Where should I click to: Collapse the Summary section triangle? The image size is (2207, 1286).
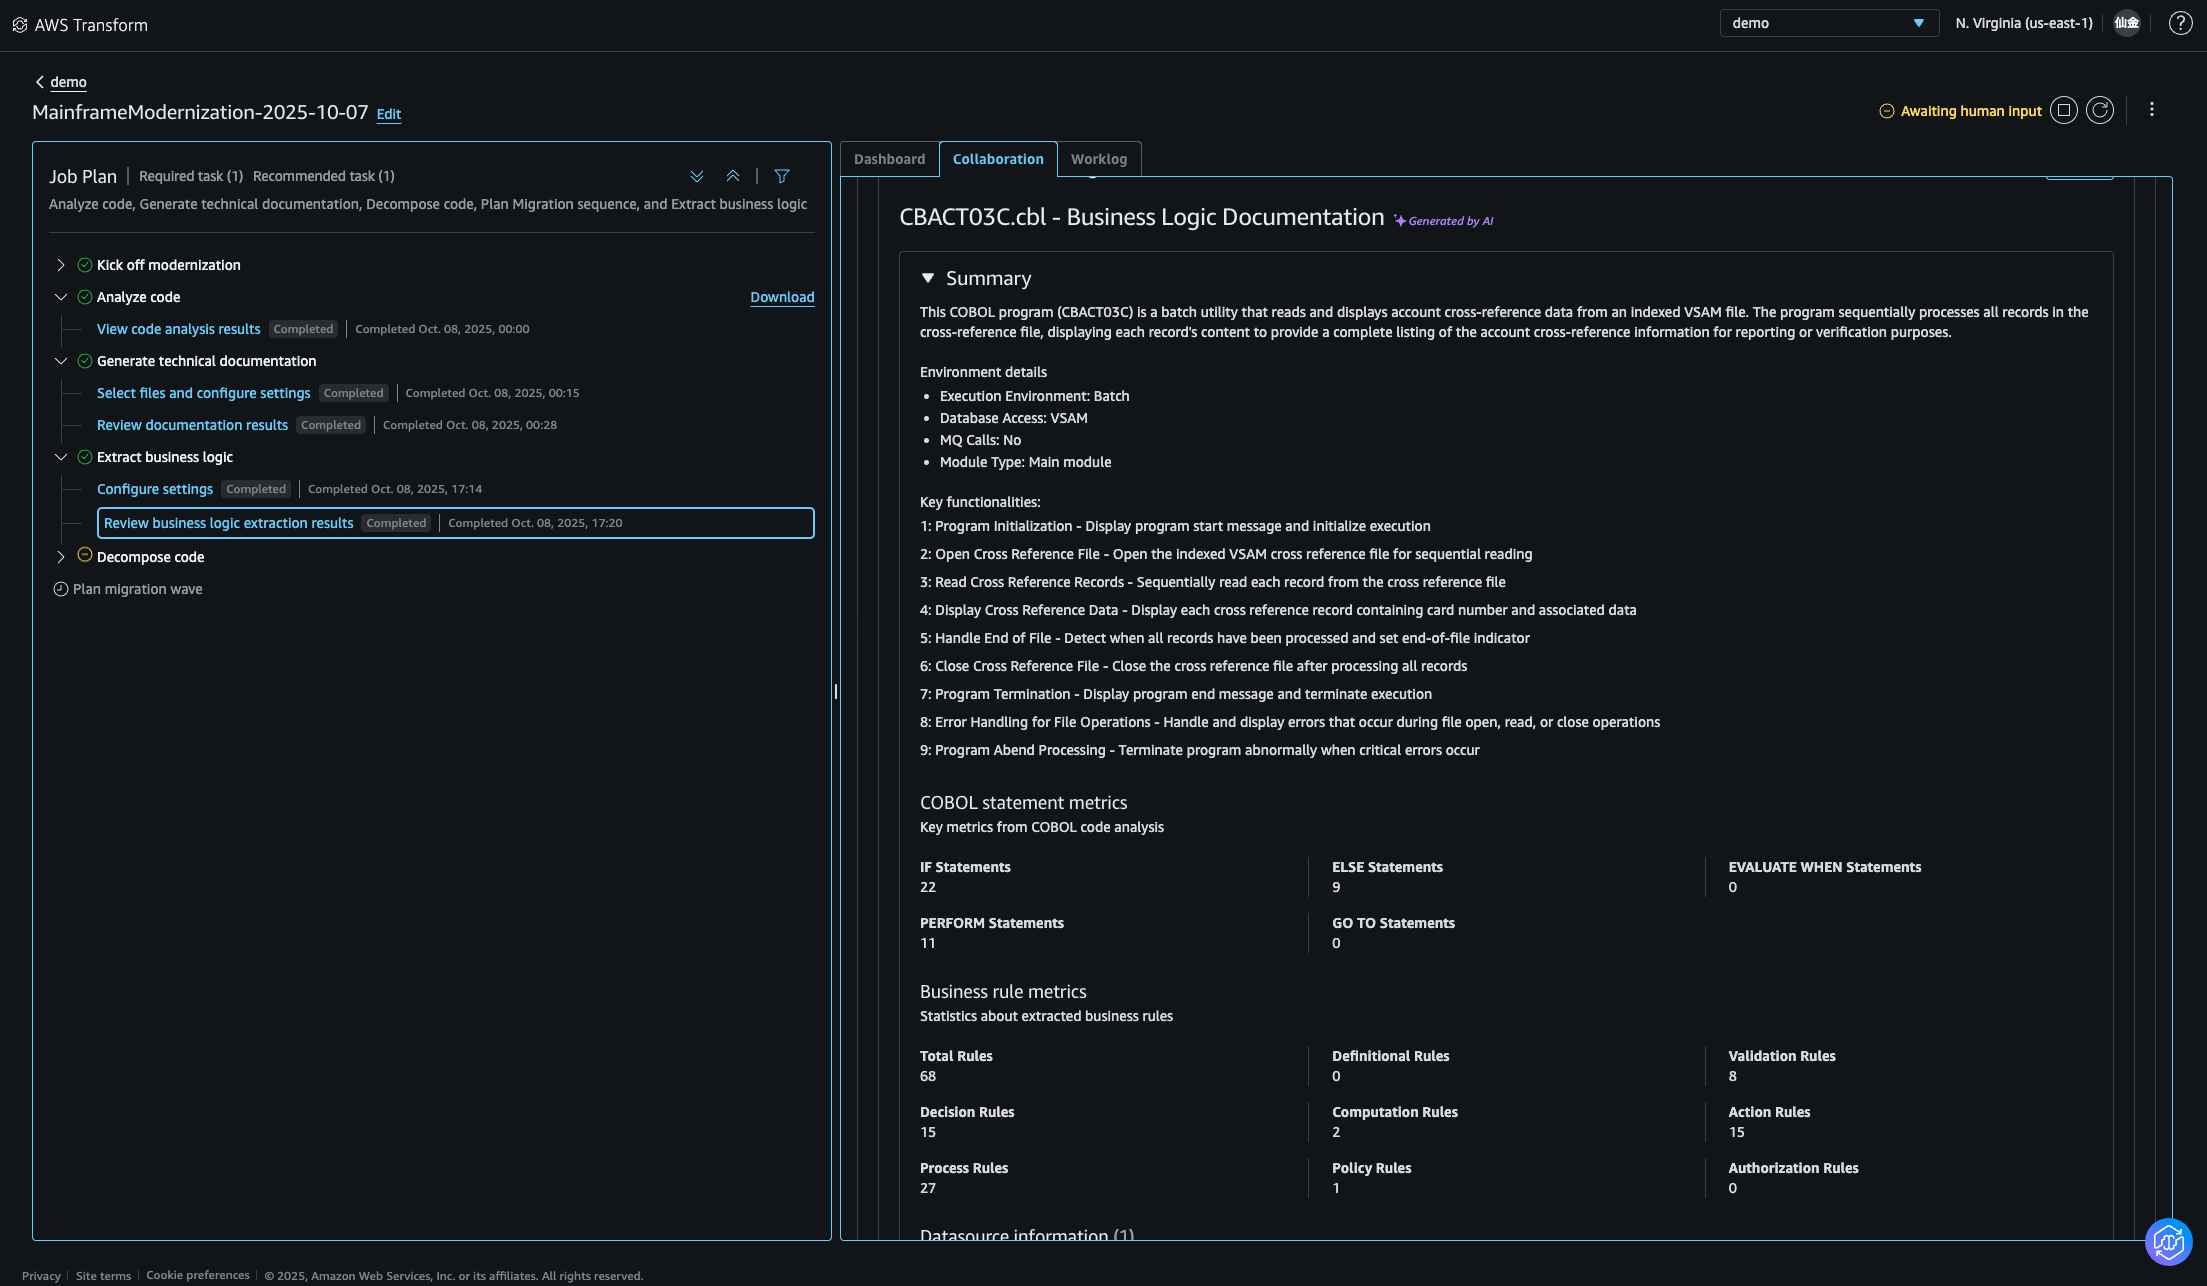tap(928, 278)
